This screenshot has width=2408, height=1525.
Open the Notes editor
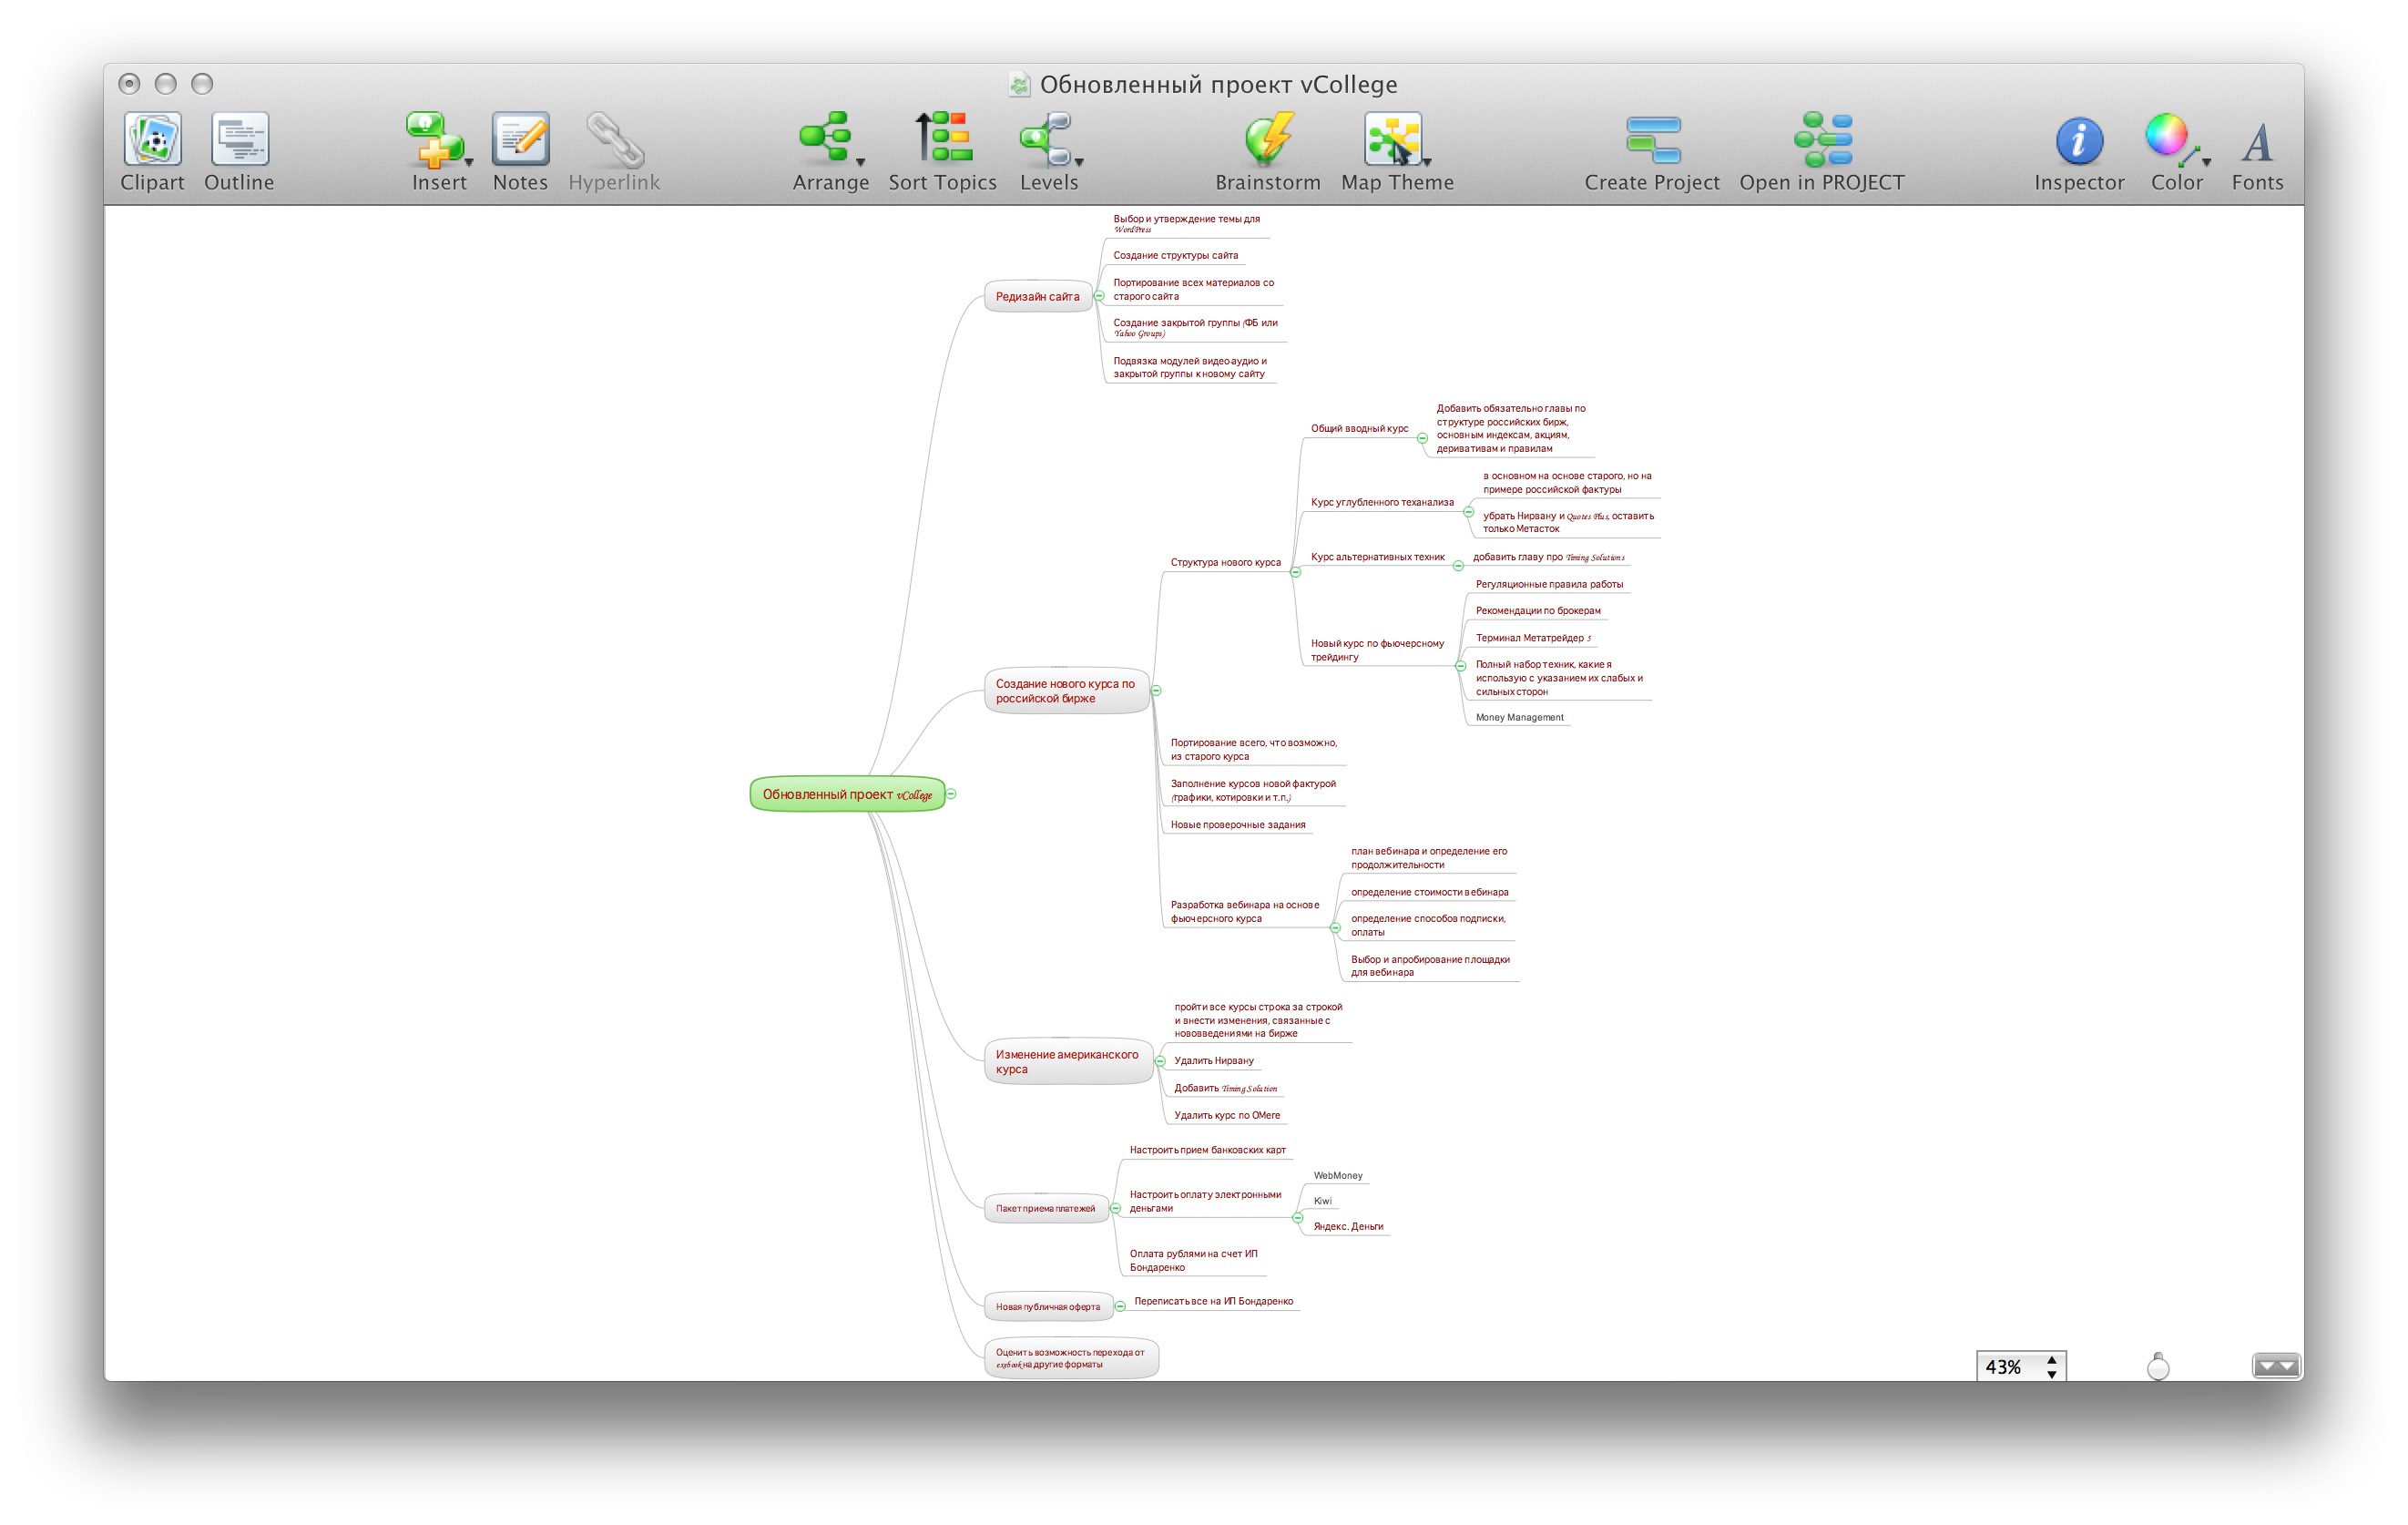click(x=520, y=139)
